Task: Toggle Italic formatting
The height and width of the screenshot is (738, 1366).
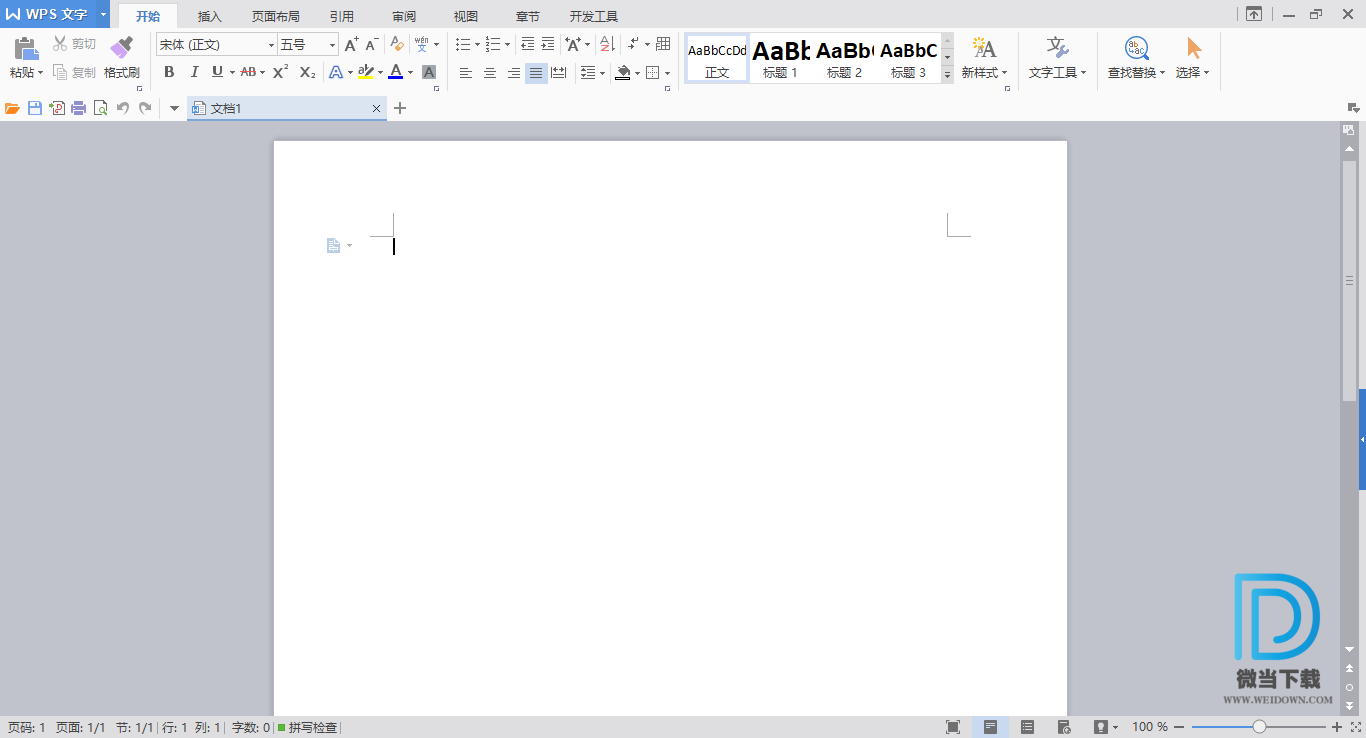Action: click(194, 72)
